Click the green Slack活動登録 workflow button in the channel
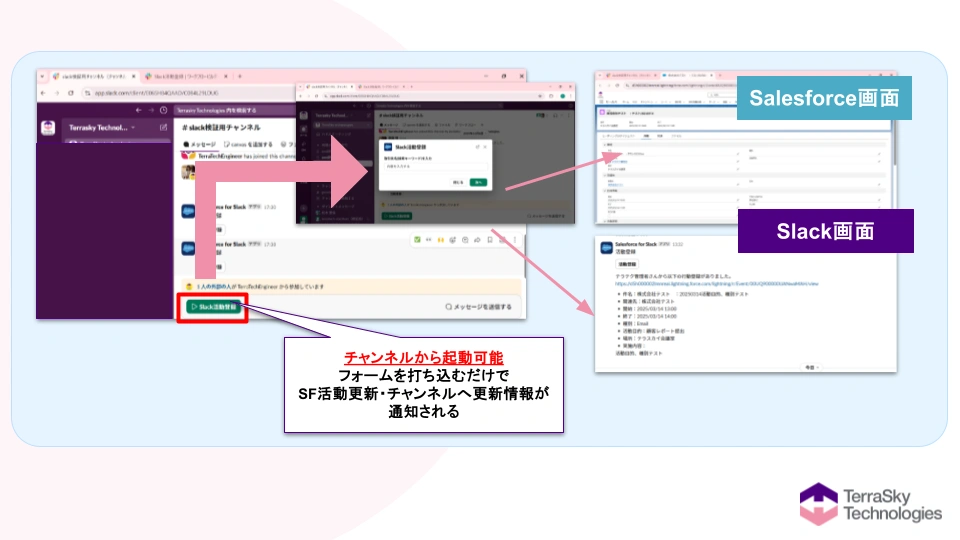960x540 pixels. click(x=213, y=307)
